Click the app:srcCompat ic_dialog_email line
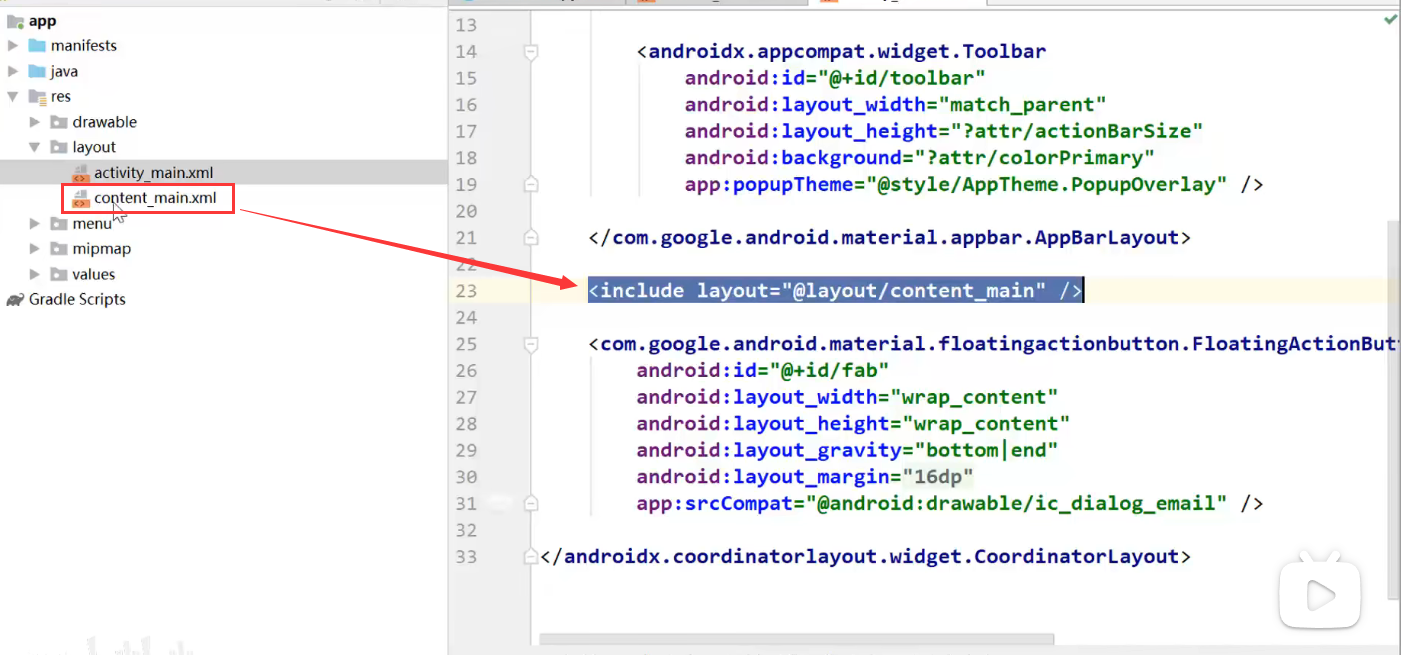 pos(950,503)
